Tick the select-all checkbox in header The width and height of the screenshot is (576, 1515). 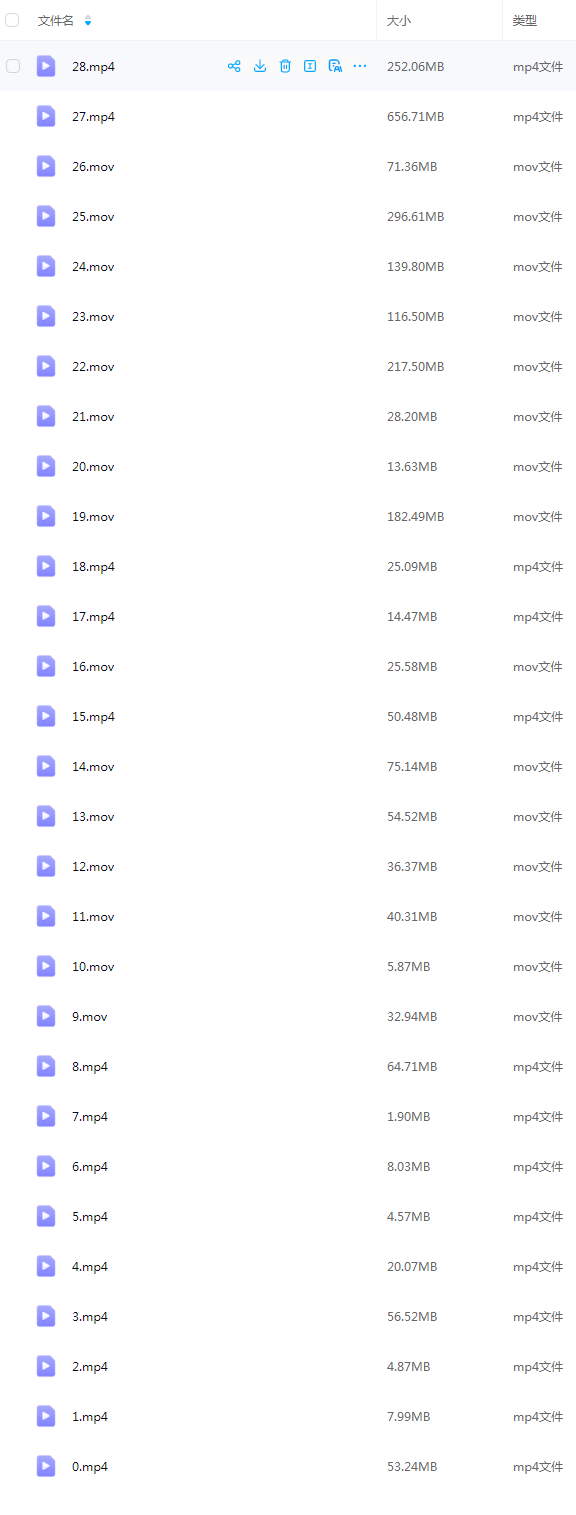tap(13, 20)
